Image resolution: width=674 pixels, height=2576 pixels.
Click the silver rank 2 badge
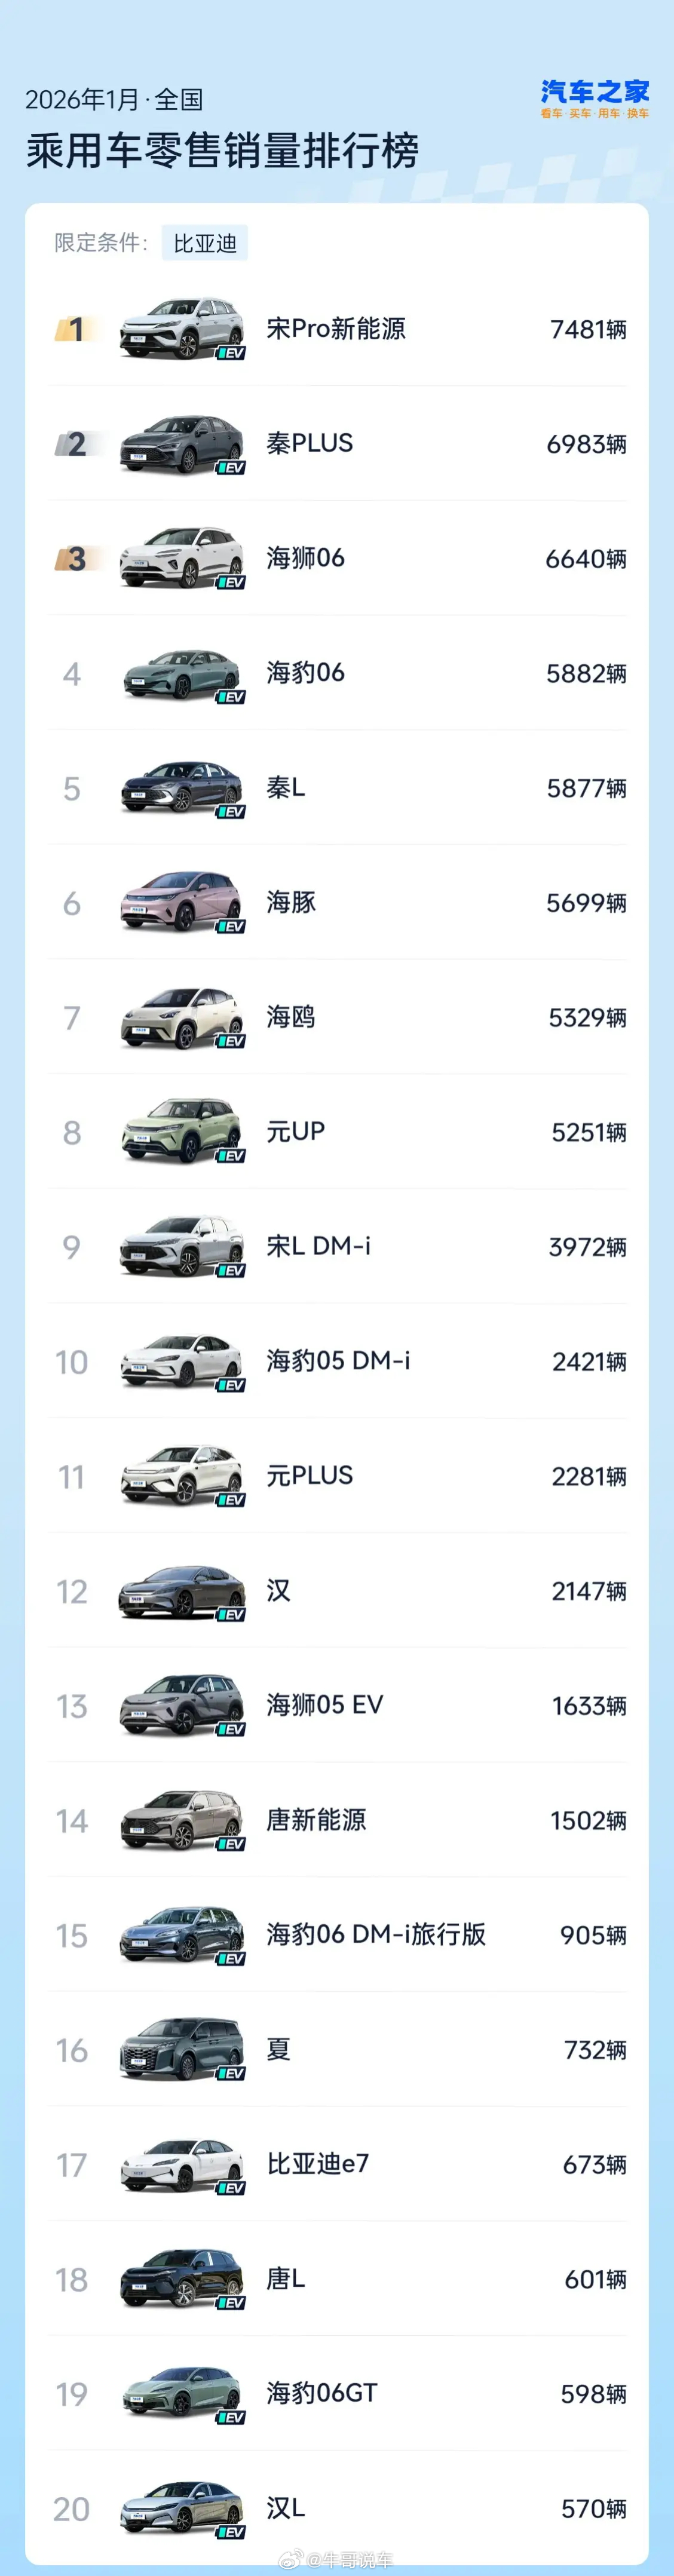pyautogui.click(x=75, y=444)
